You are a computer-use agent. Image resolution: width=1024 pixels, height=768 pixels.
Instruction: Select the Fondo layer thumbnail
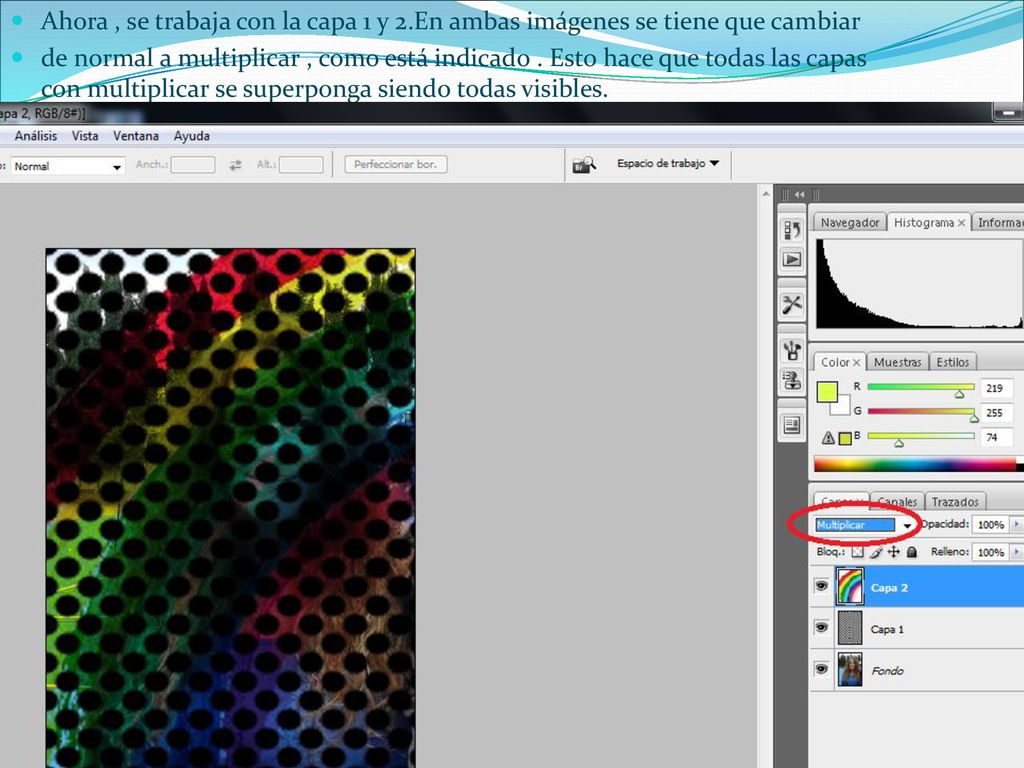click(850, 669)
